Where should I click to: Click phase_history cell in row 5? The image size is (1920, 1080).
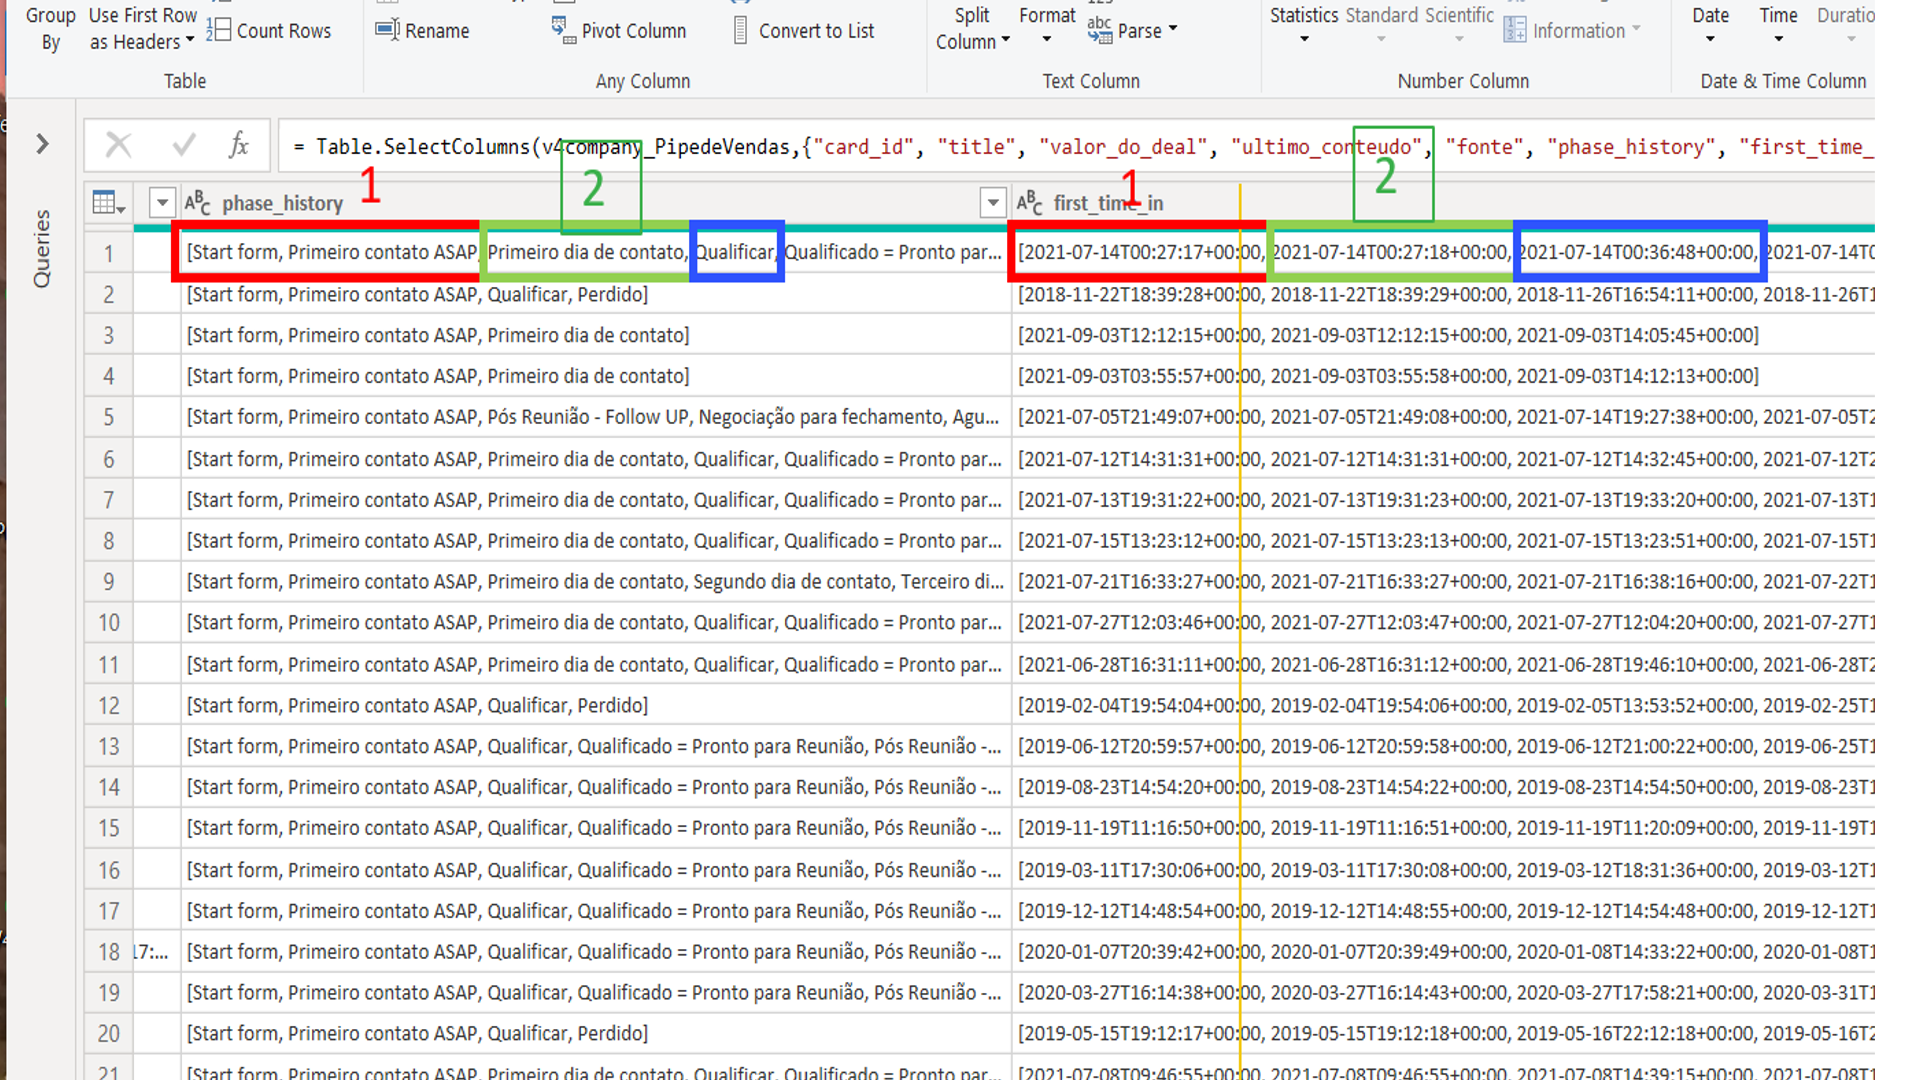pyautogui.click(x=595, y=417)
